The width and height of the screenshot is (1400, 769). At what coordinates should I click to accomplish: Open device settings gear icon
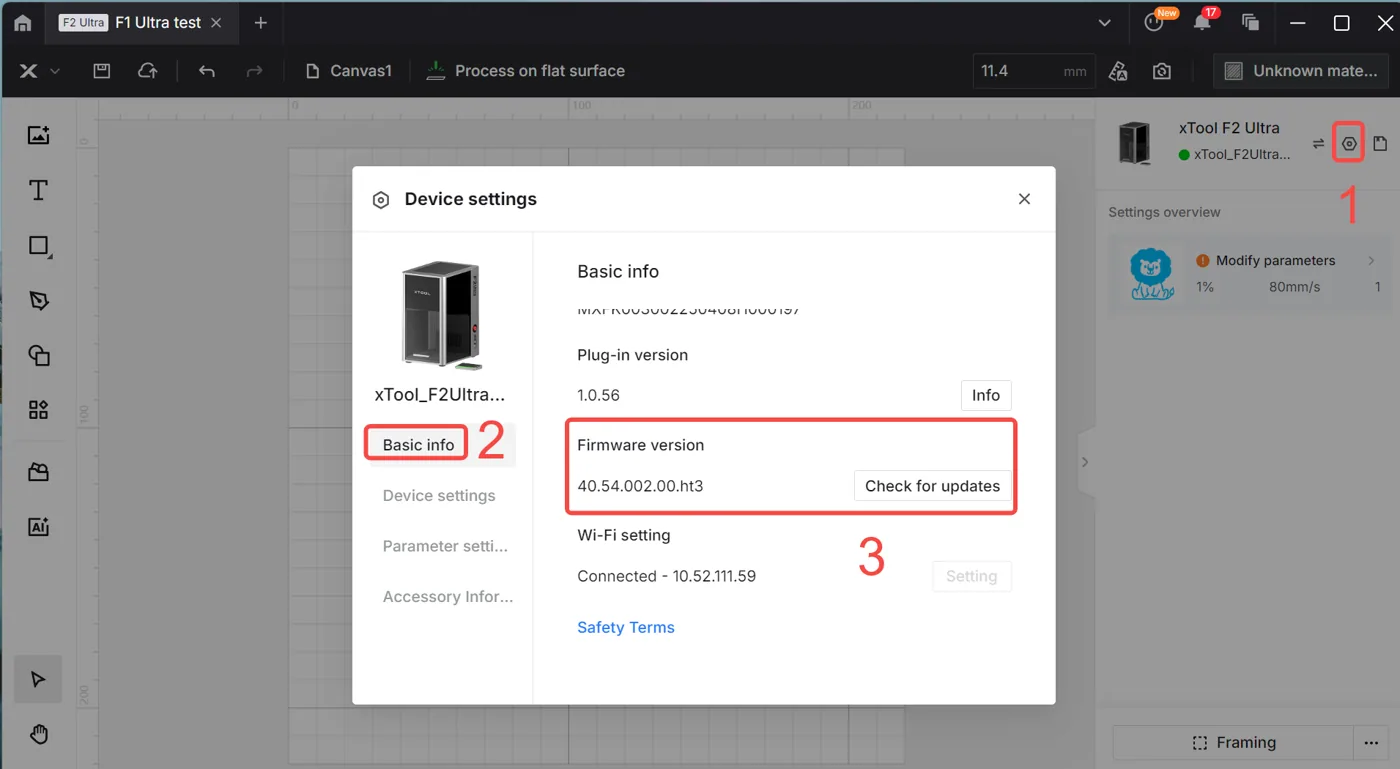[x=1349, y=144]
